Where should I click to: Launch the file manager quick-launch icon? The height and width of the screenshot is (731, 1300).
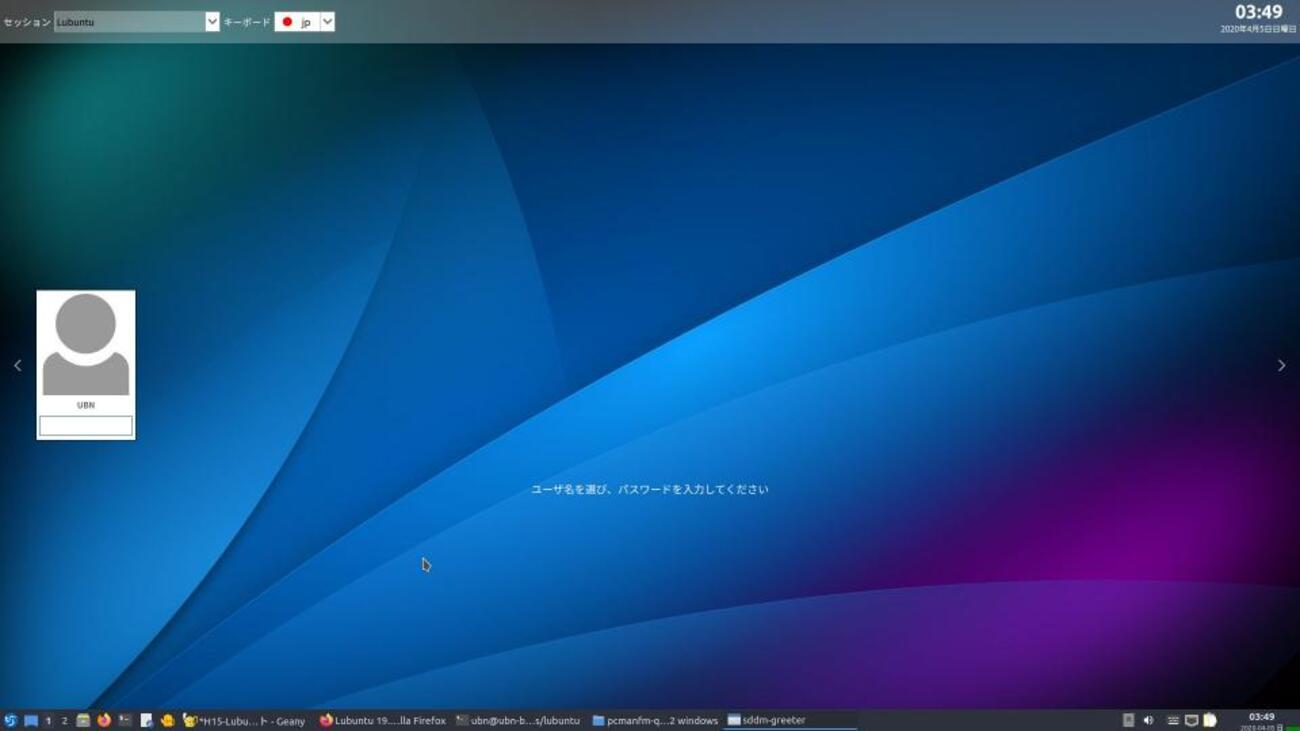coord(83,720)
